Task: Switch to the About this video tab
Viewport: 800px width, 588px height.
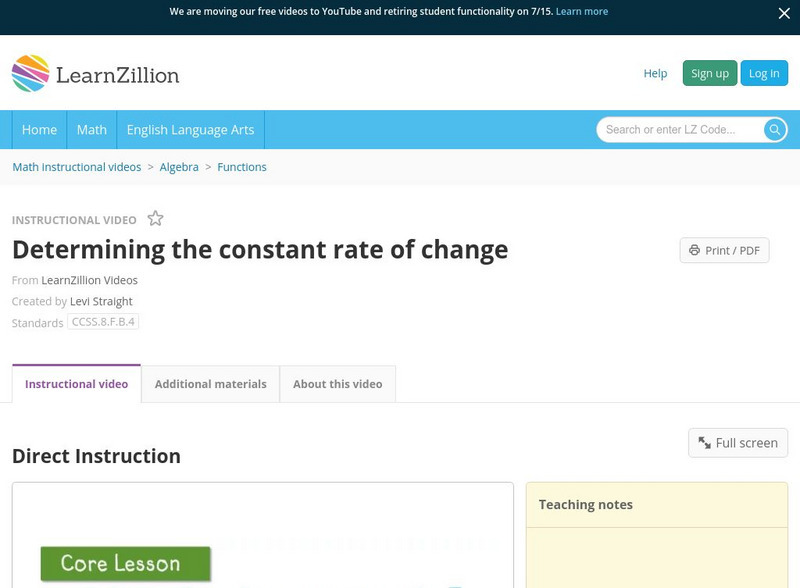Action: tap(337, 384)
